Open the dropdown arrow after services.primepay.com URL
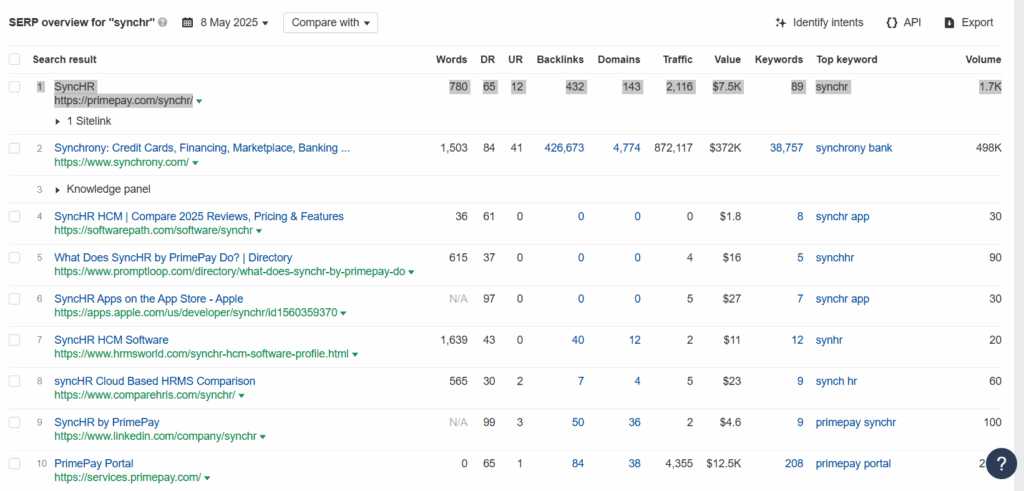Screen dimensions: 1024x491 pyautogui.click(x=207, y=477)
